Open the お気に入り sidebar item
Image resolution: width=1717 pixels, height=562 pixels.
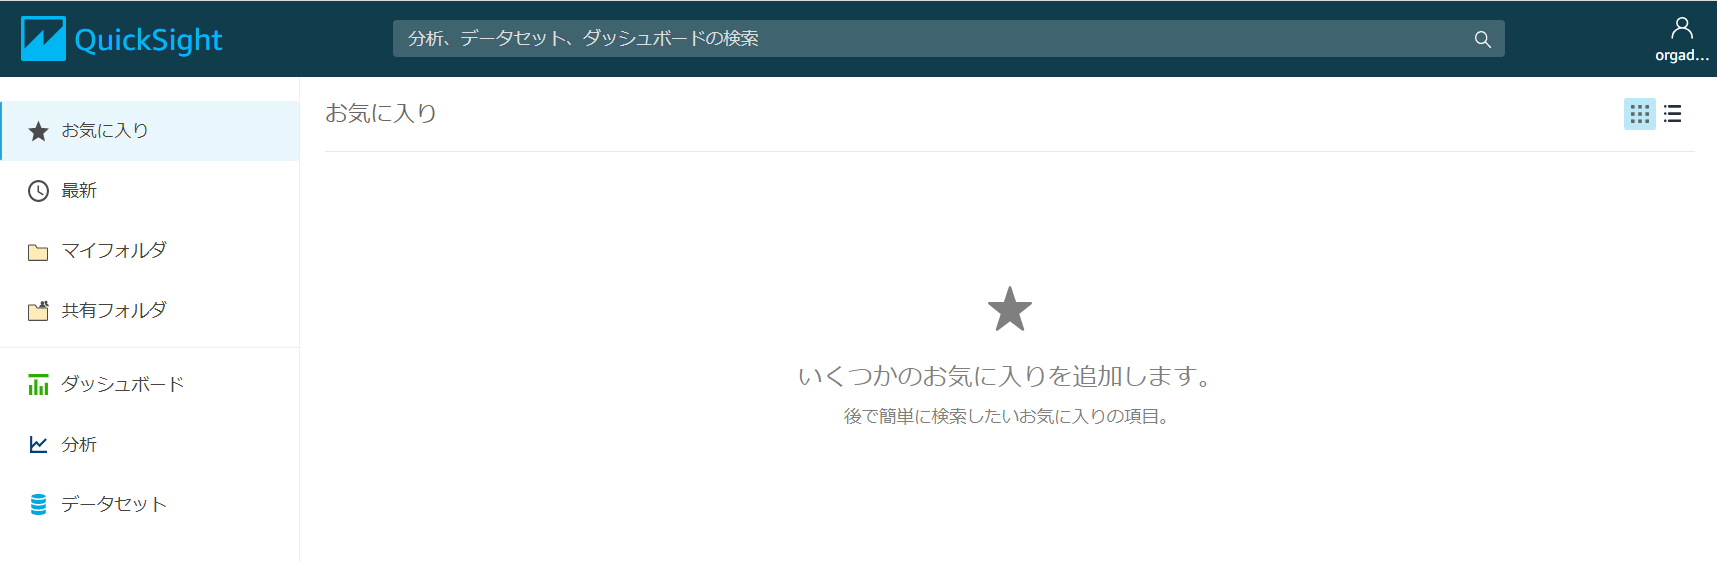(x=150, y=131)
